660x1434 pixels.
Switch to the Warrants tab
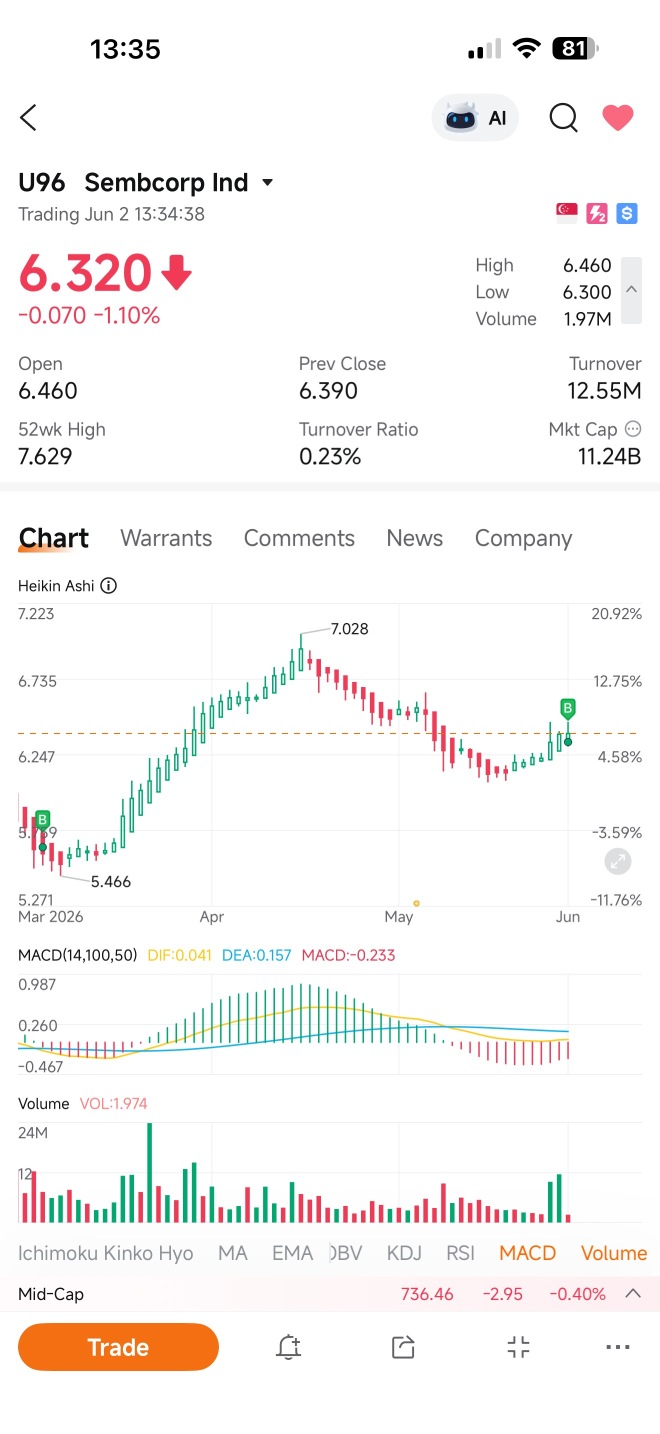(x=166, y=538)
